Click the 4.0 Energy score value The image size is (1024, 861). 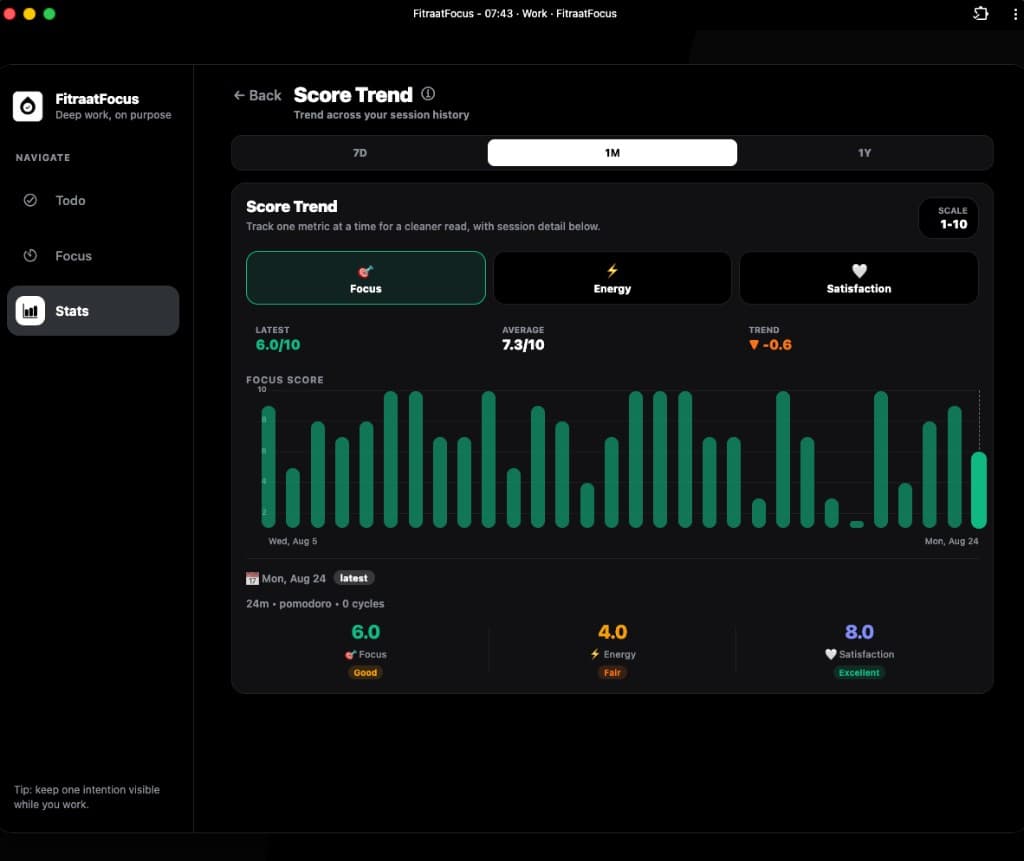pyautogui.click(x=613, y=632)
